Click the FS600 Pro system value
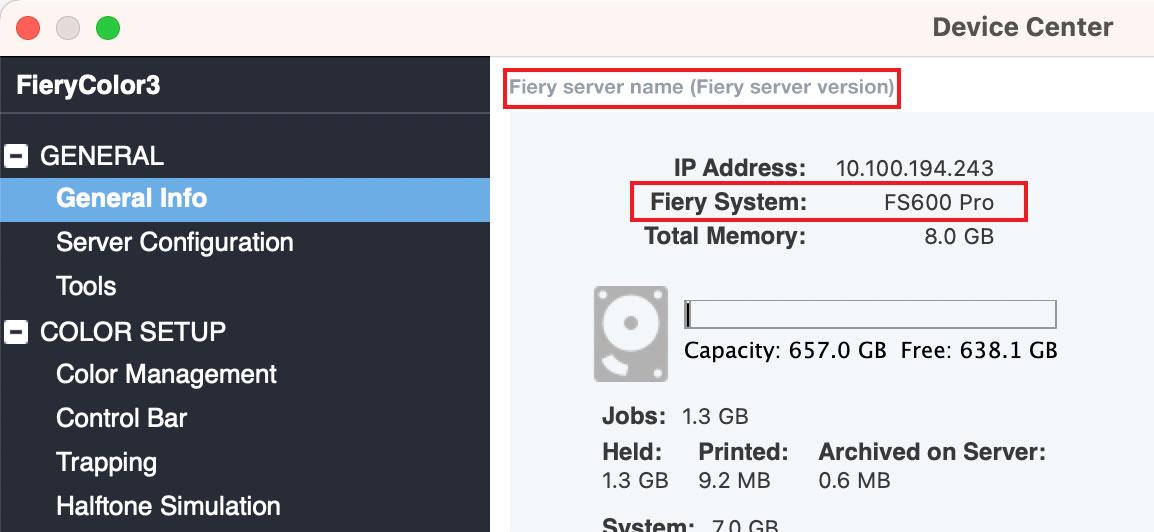Viewport: 1154px width, 532px height. [938, 202]
